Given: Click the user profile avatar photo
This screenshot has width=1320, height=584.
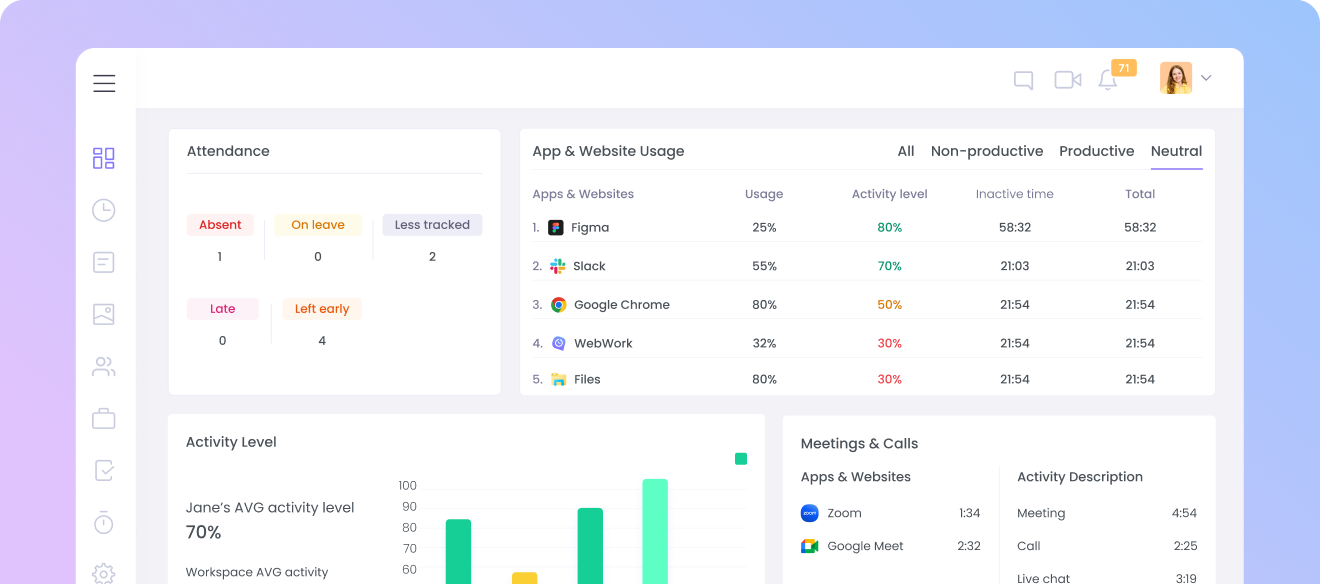Looking at the screenshot, I should point(1175,78).
